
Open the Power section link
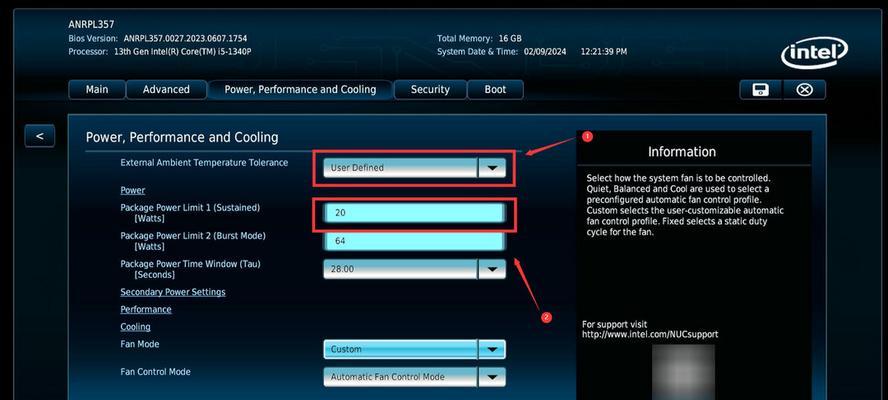[x=133, y=190]
